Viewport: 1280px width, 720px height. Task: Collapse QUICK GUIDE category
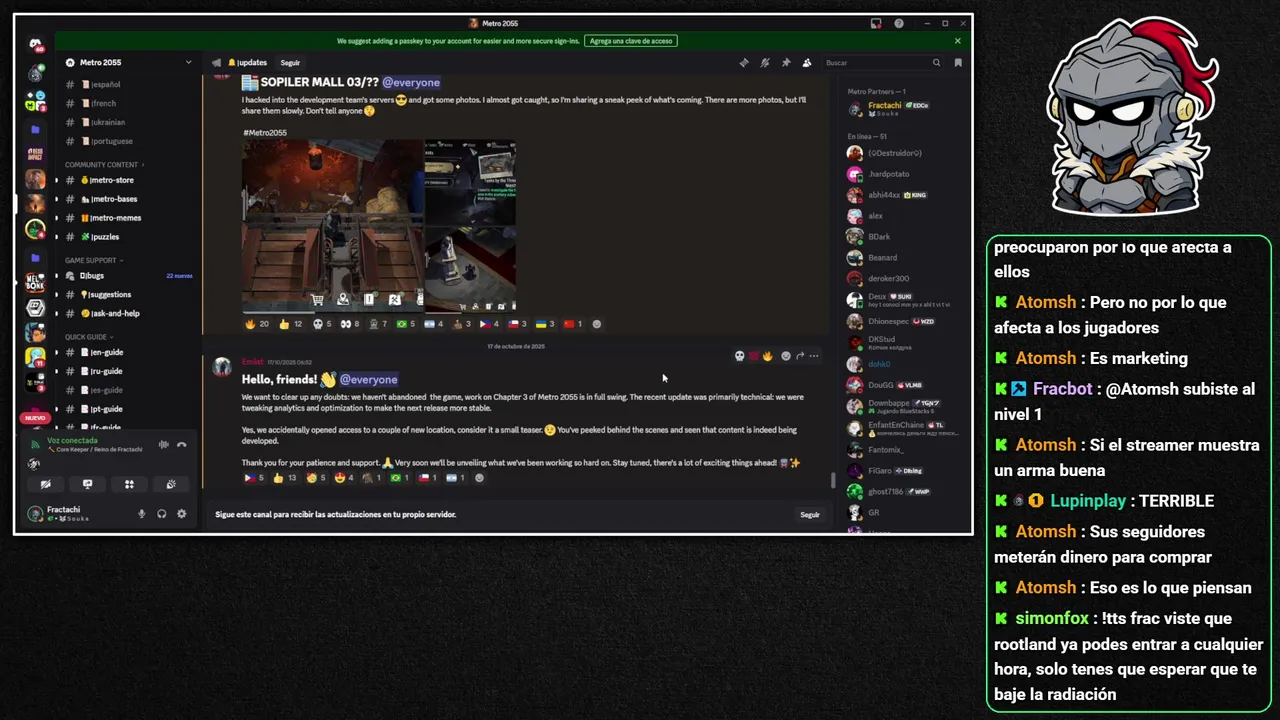tap(89, 337)
